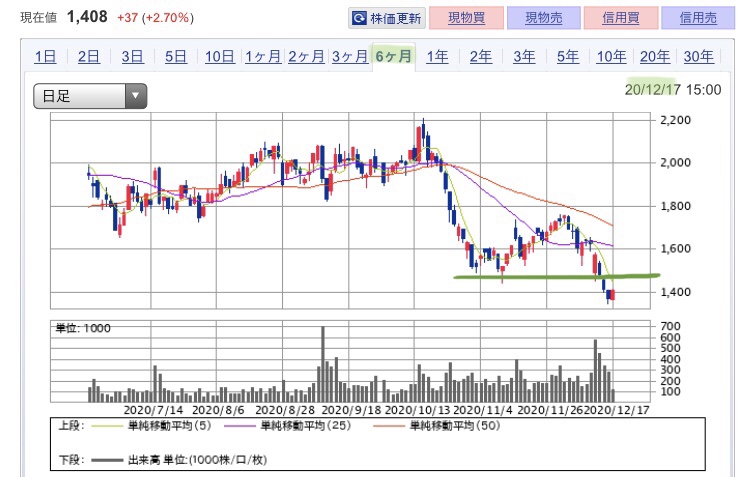
Task: Click the 20/12/17 15:00 timestamp
Action: pyautogui.click(x=673, y=89)
